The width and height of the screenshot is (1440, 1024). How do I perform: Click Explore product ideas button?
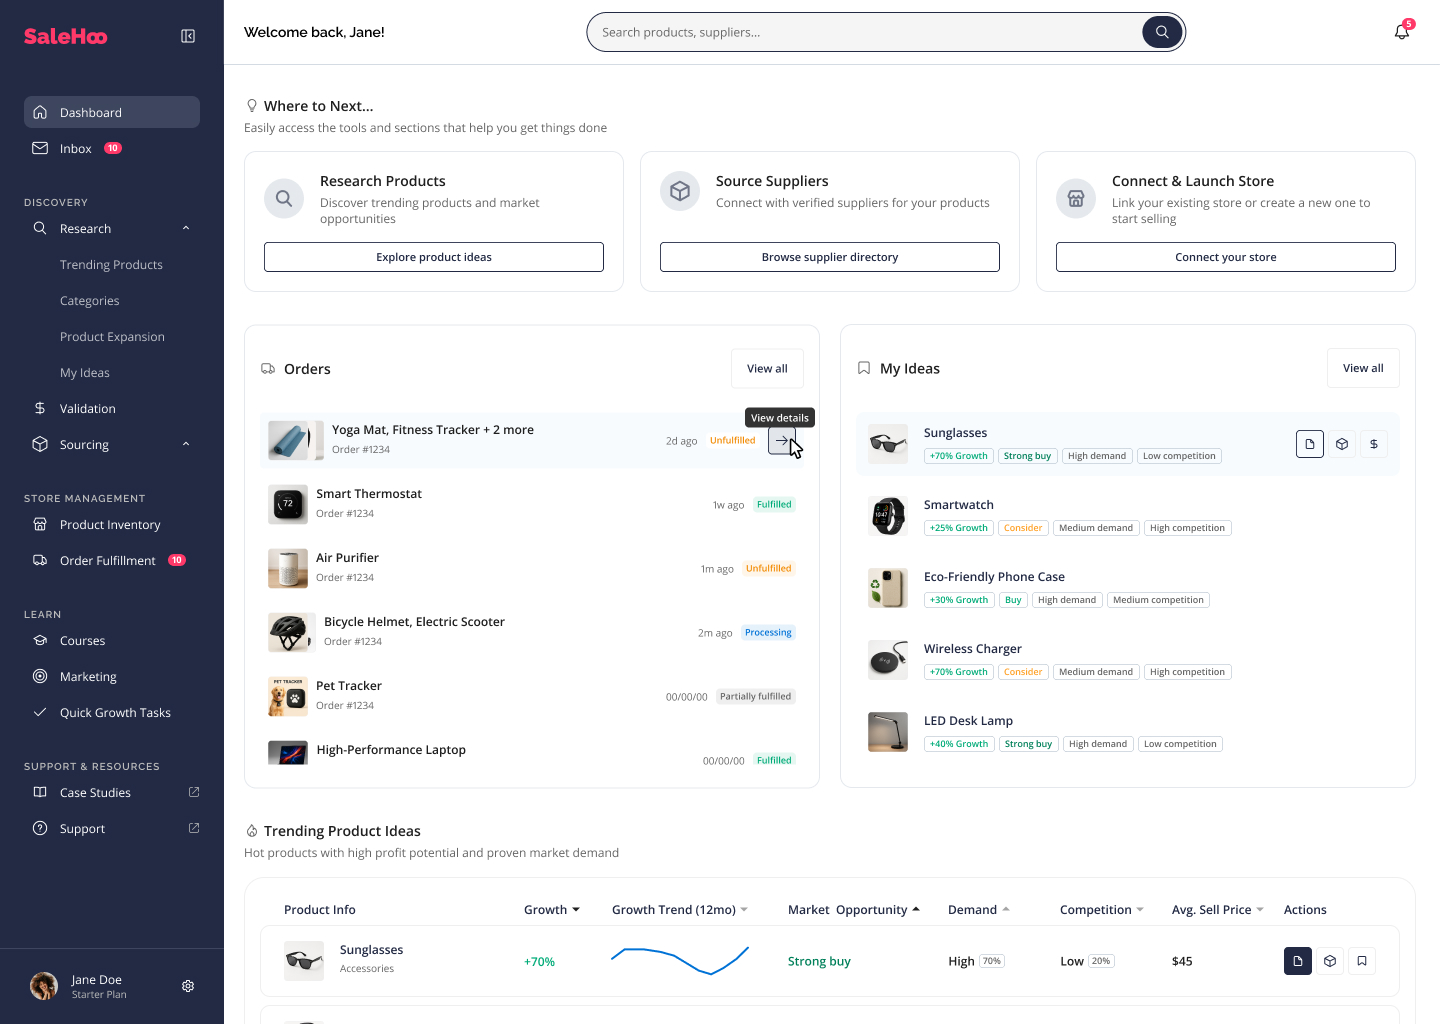coord(434,257)
